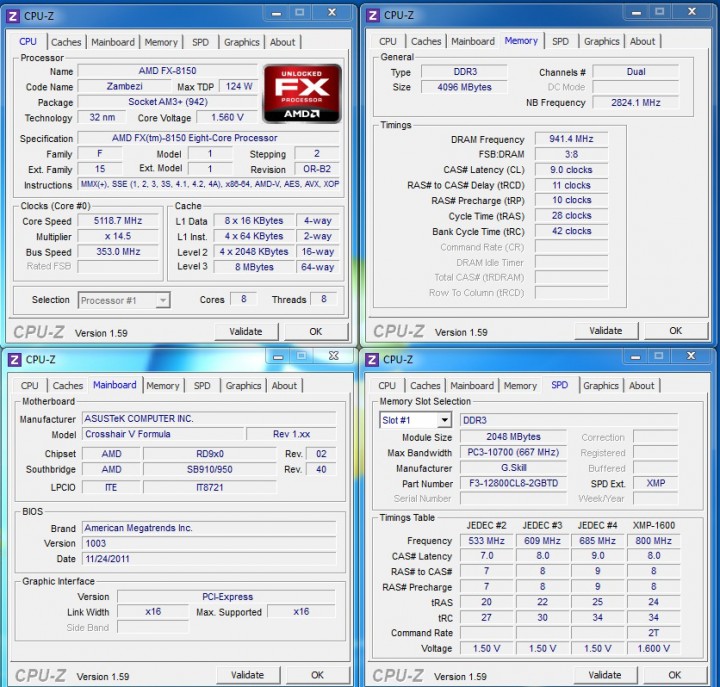Screen dimensions: 720x687
Task: Click the BIOS date 11/24/2011
Action: 209,559
